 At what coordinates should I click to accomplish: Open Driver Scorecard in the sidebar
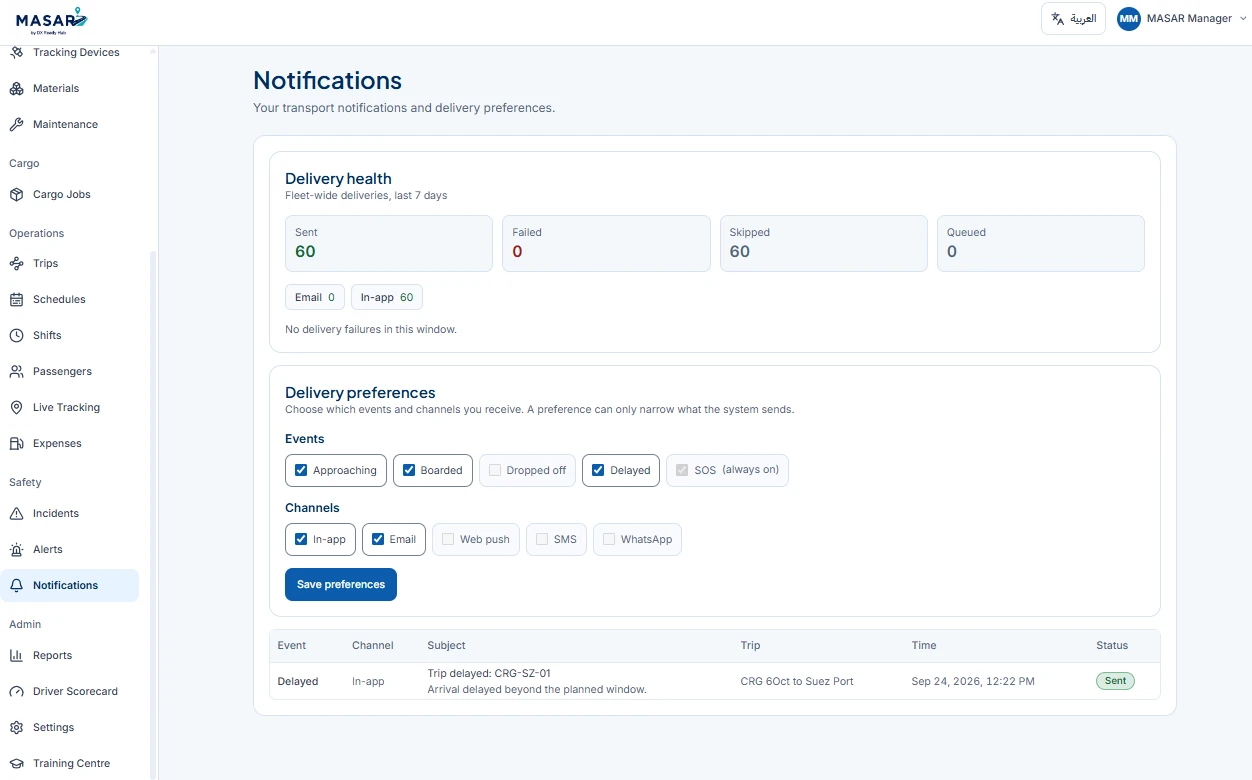[x=70, y=691]
